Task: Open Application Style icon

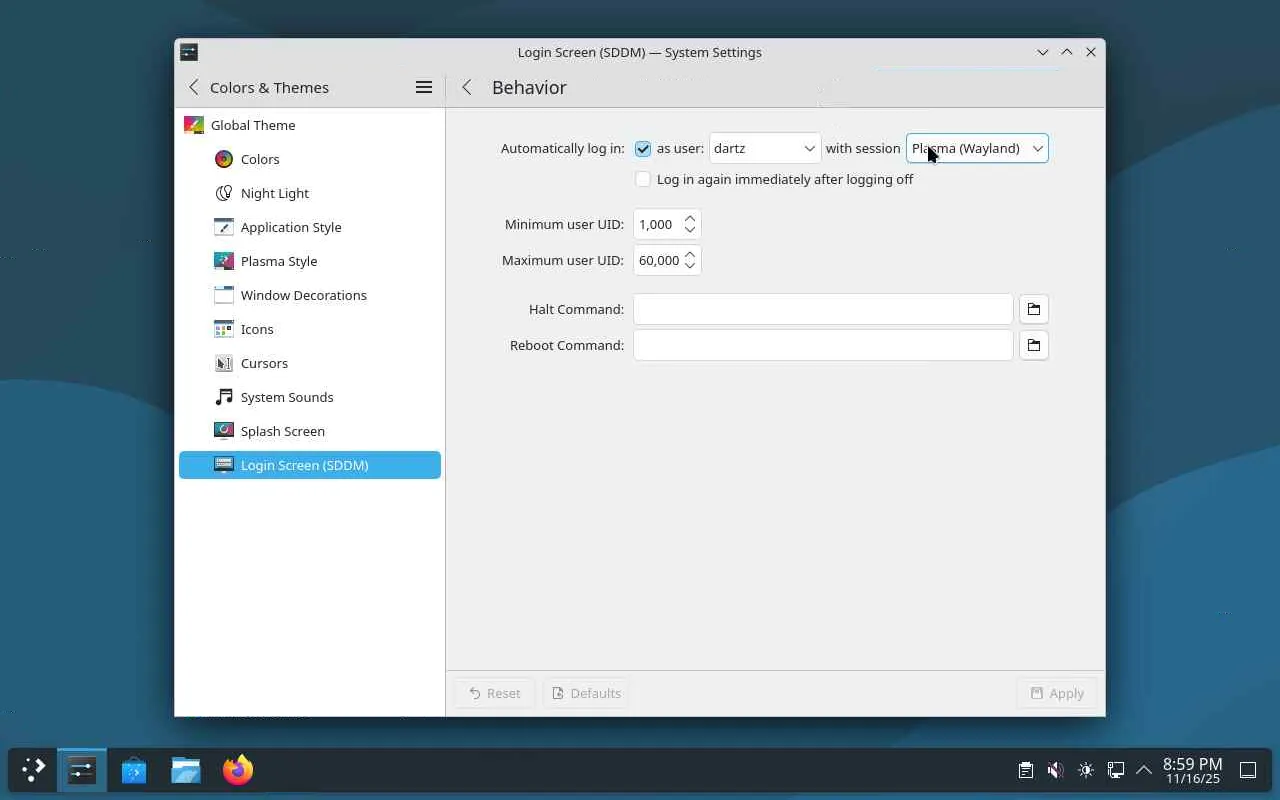Action: point(224,227)
